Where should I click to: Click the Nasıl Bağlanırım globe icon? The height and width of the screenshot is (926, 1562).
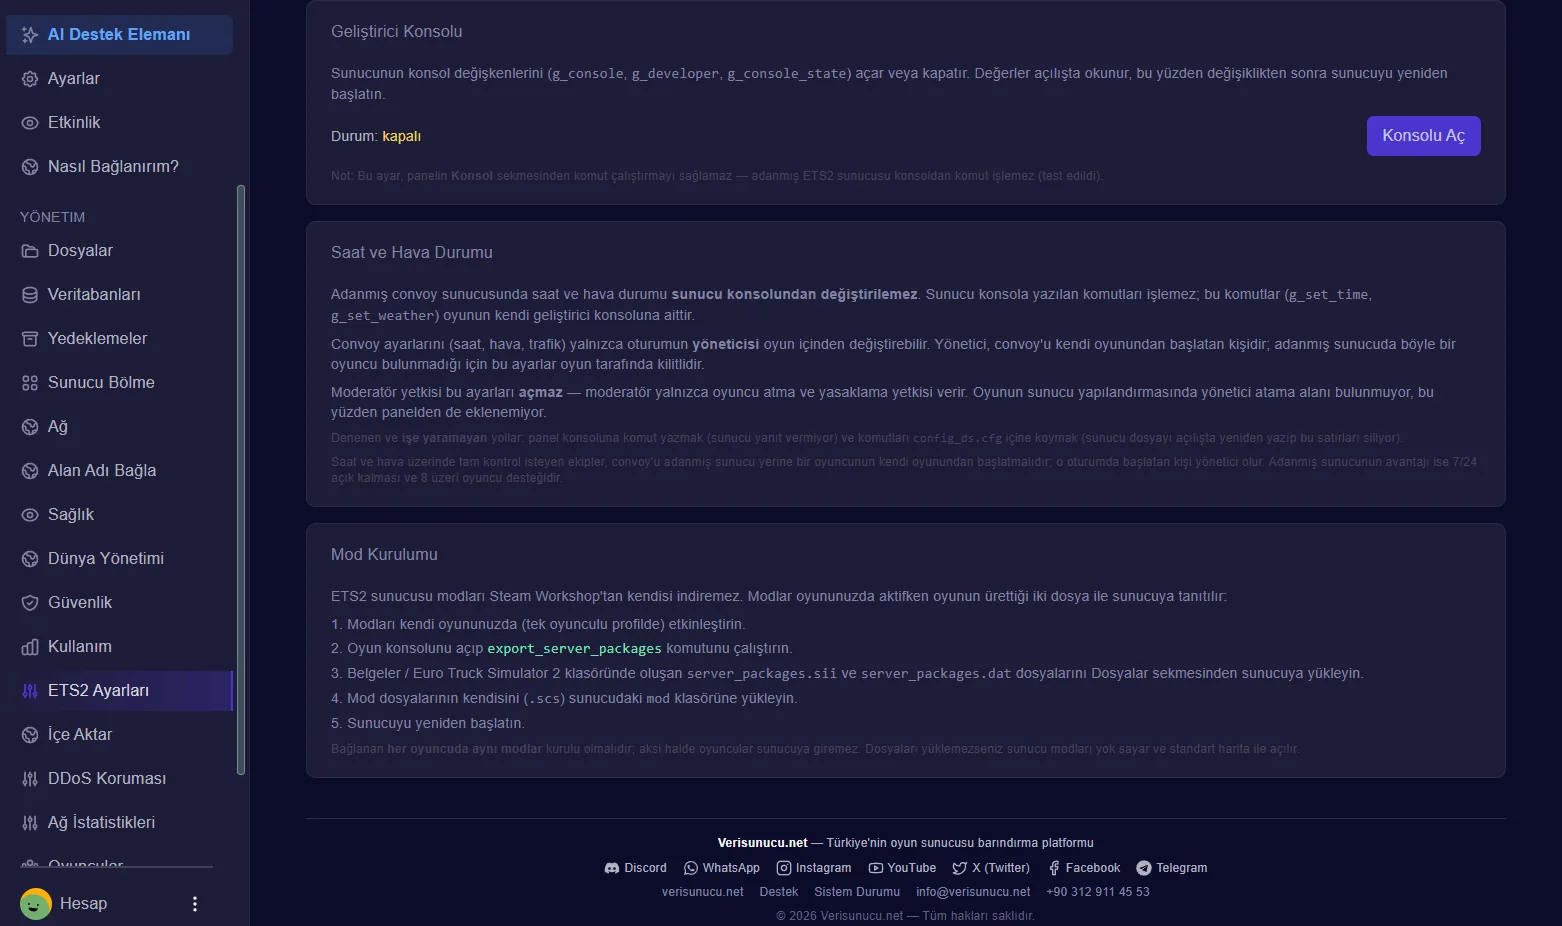30,167
